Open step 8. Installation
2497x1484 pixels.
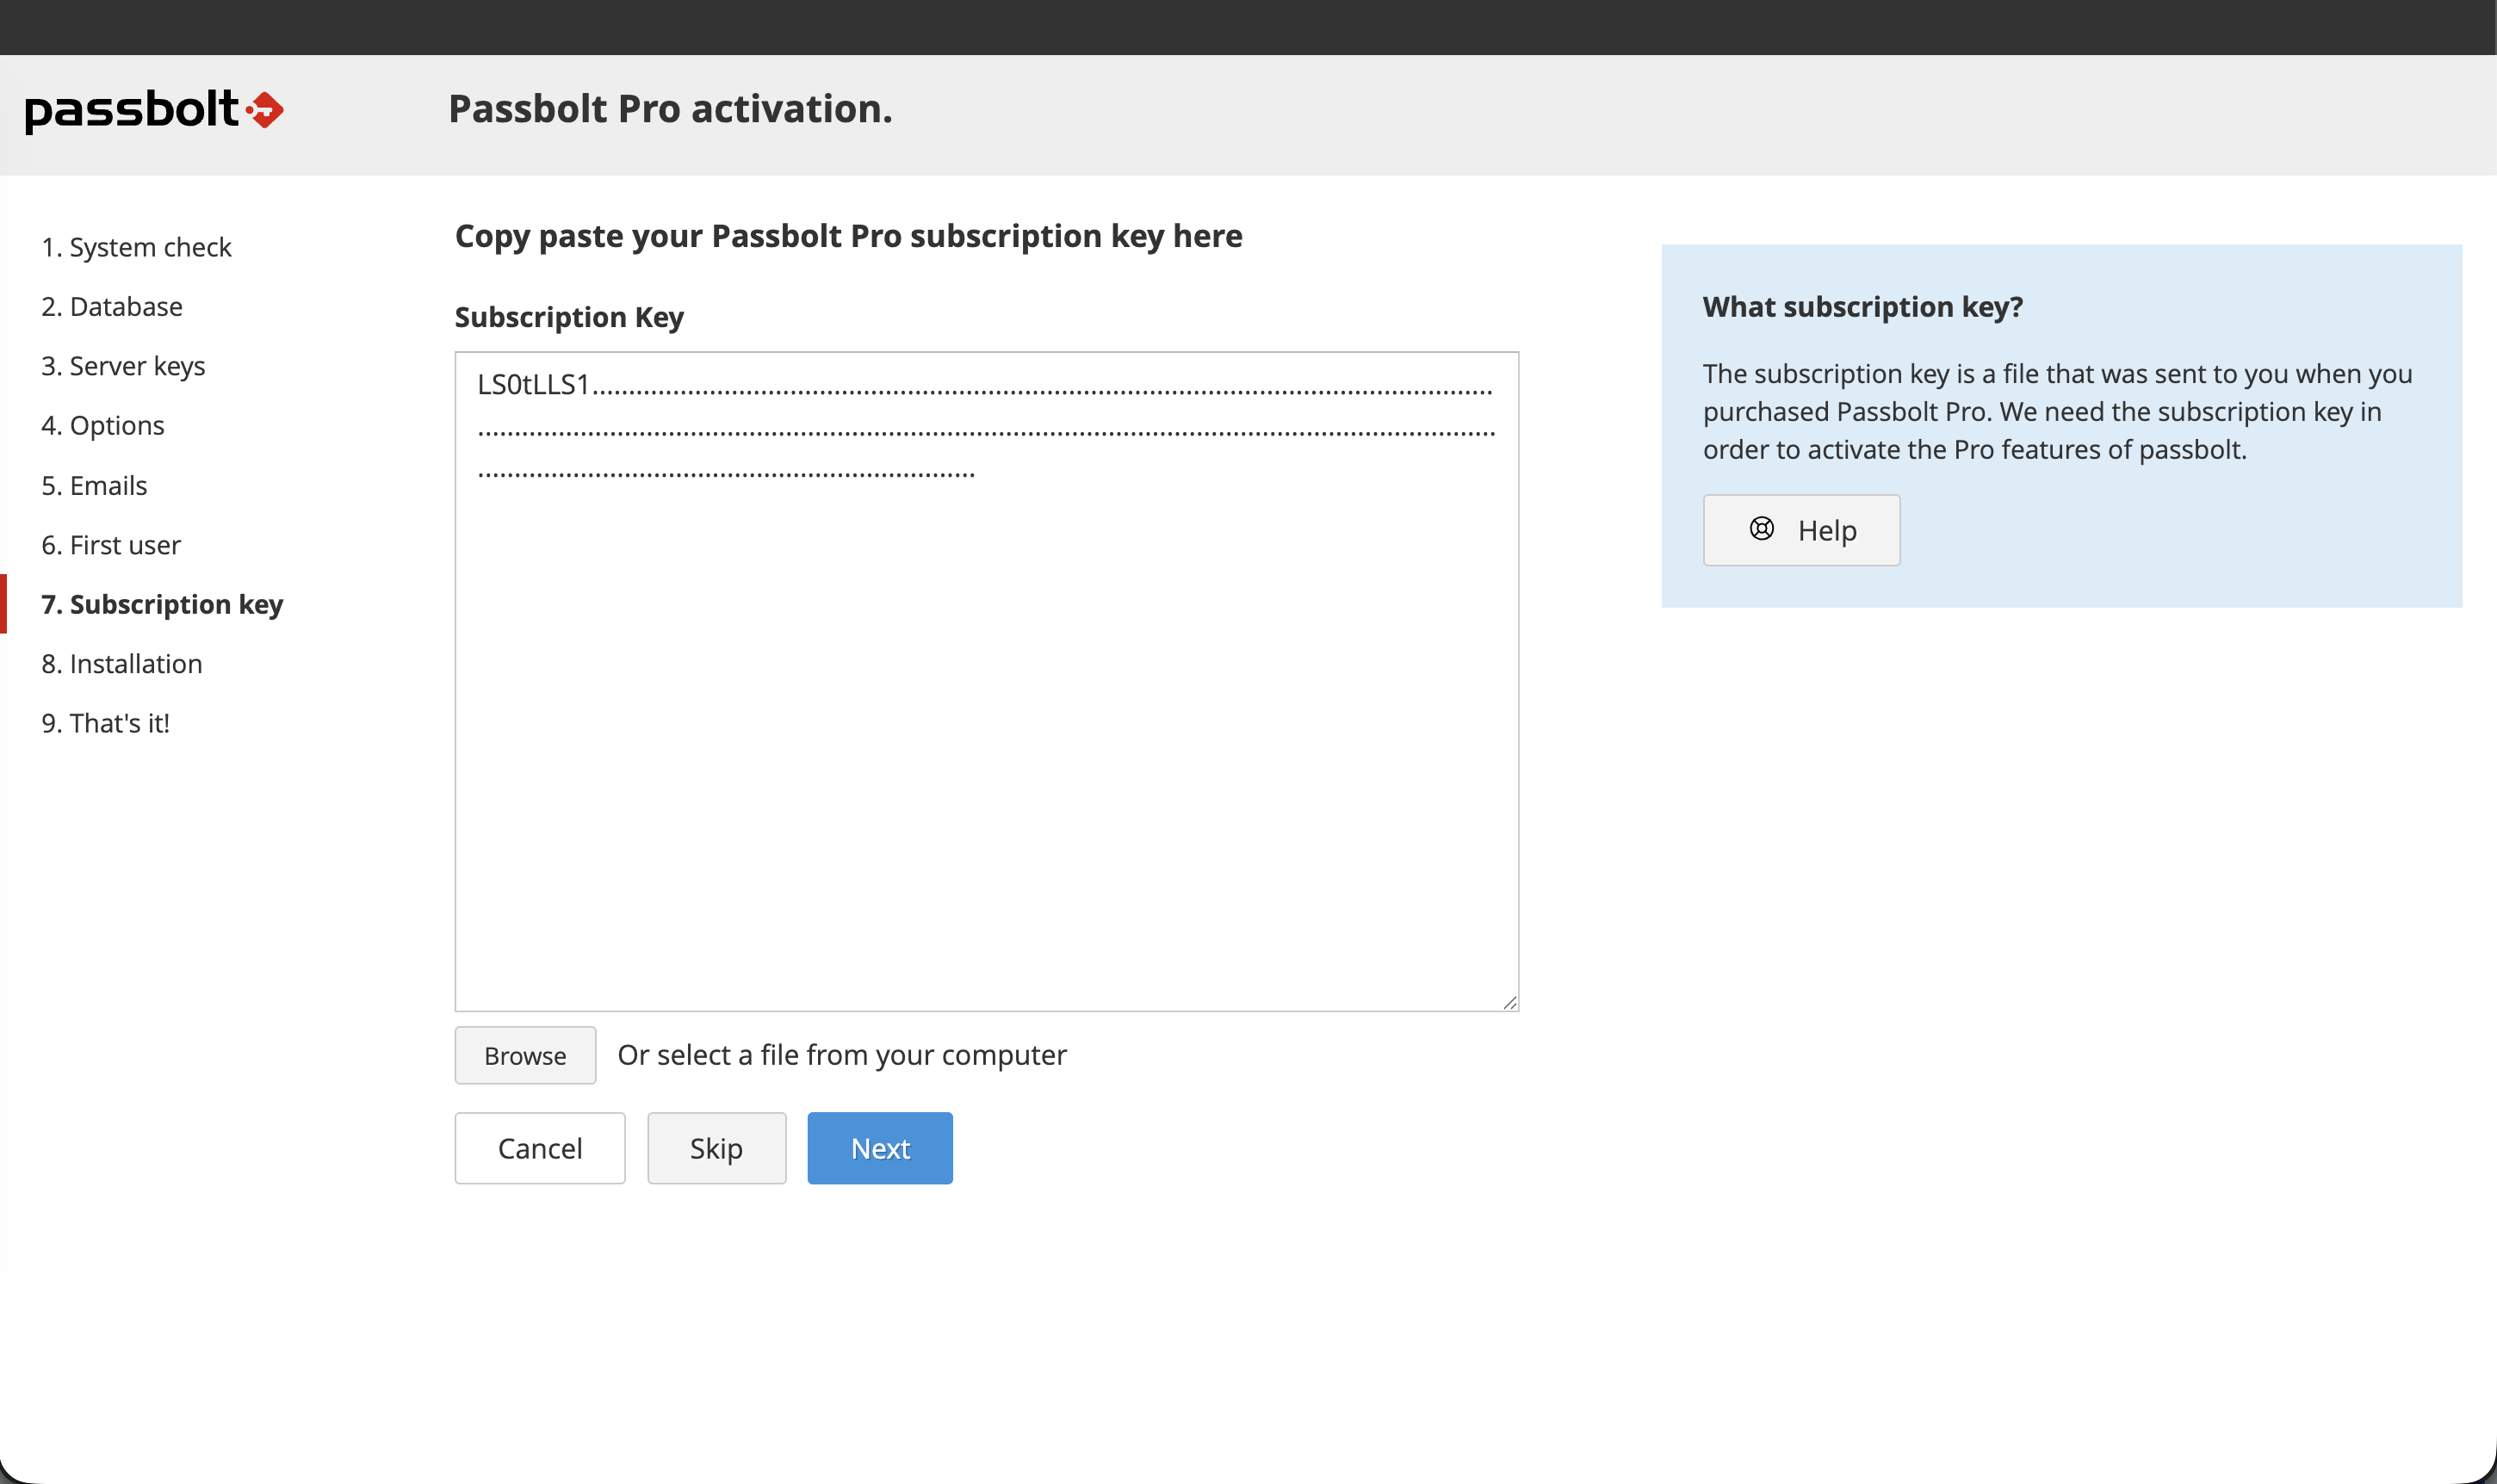(122, 664)
